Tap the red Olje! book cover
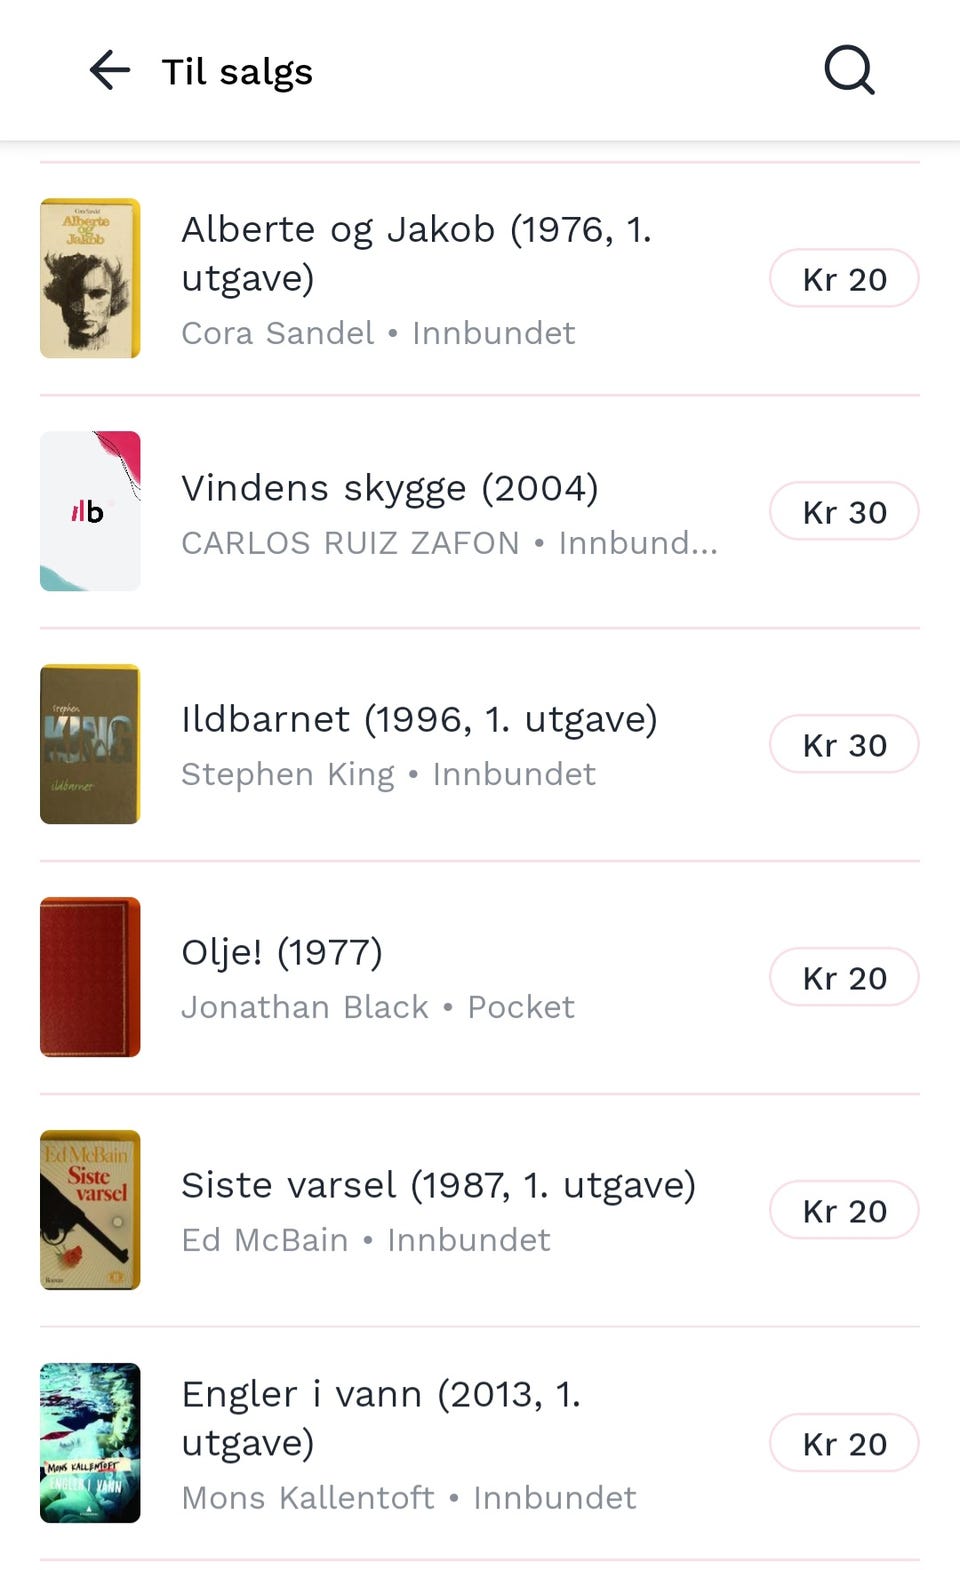This screenshot has height=1570, width=960. click(x=90, y=977)
